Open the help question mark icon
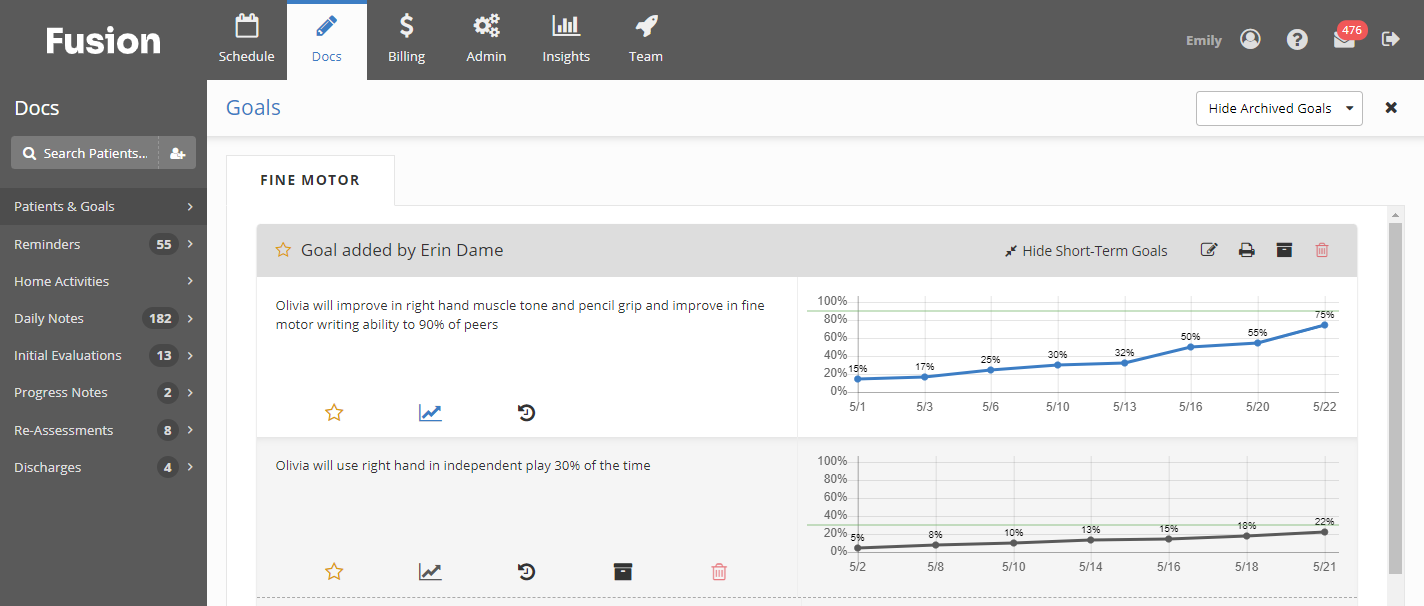This screenshot has height=606, width=1424. (x=1297, y=39)
